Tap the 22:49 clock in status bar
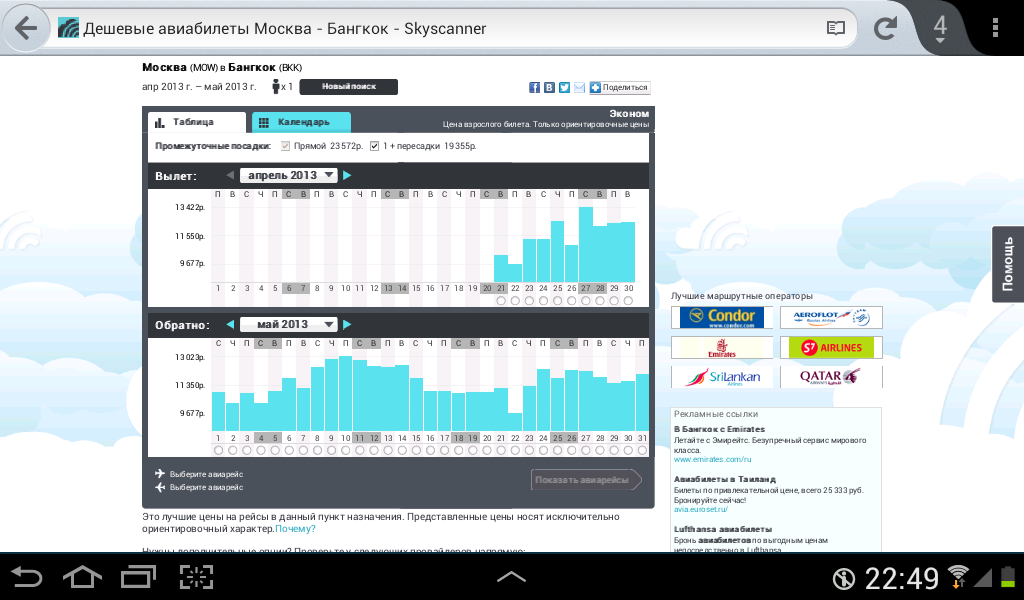Screen dimensions: 1024x600 tap(902, 578)
